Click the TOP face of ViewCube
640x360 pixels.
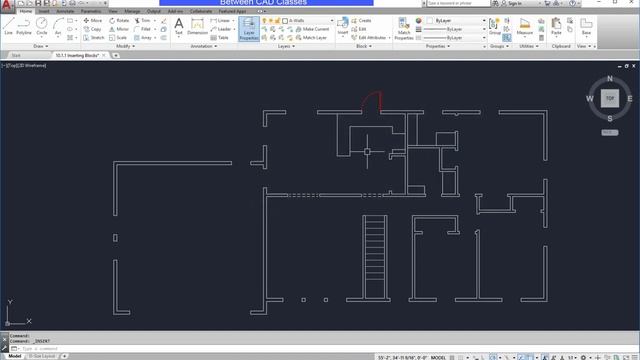(610, 98)
